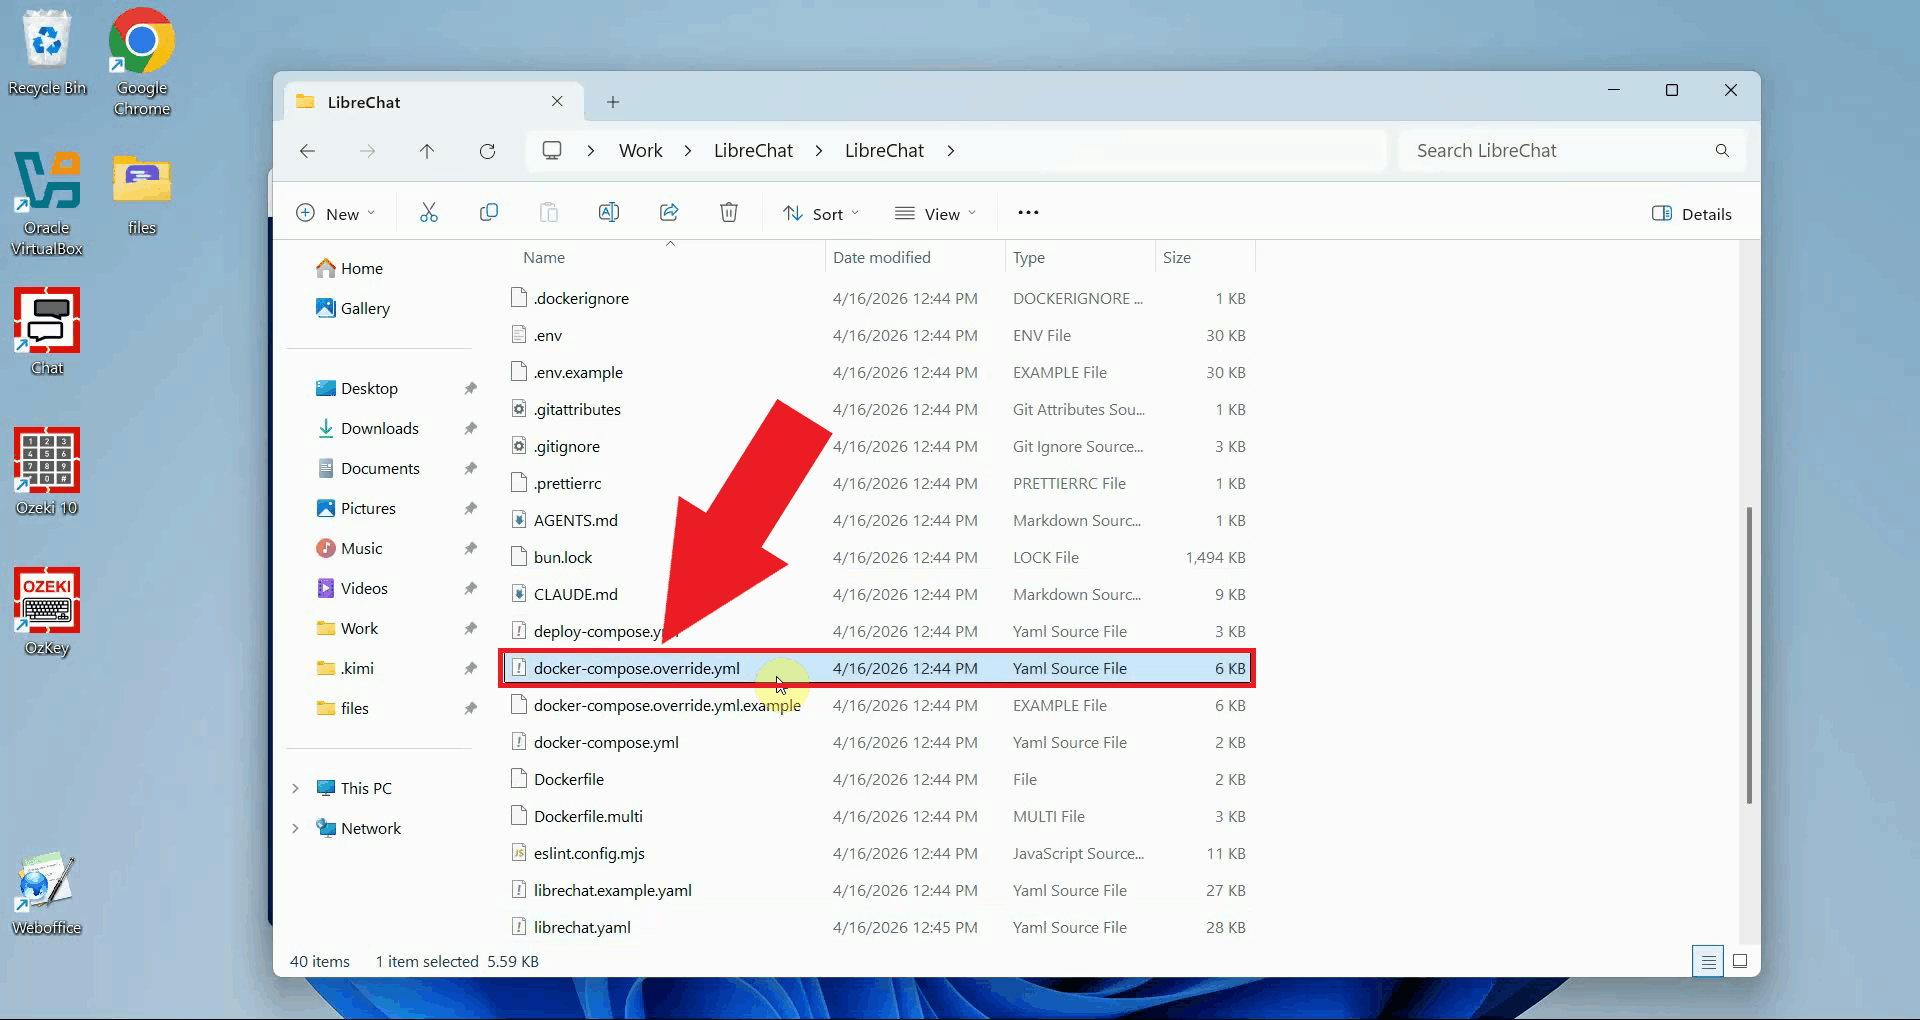
Task: Click the Rename icon in toolbar
Action: click(608, 213)
